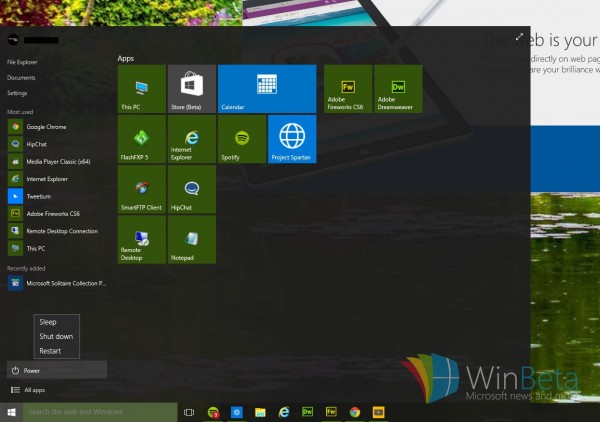This screenshot has height=422, width=600.
Task: Choose Restart in the power menu
Action: tap(50, 351)
